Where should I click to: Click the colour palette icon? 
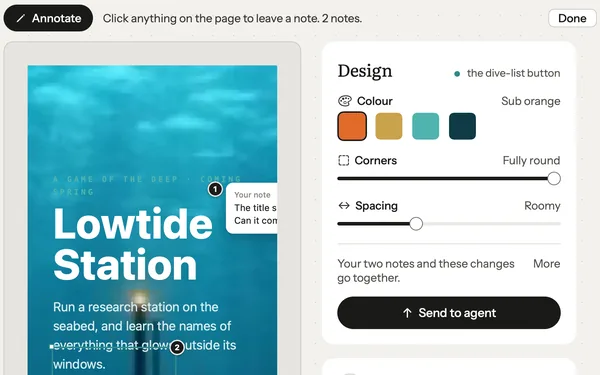pyautogui.click(x=345, y=101)
